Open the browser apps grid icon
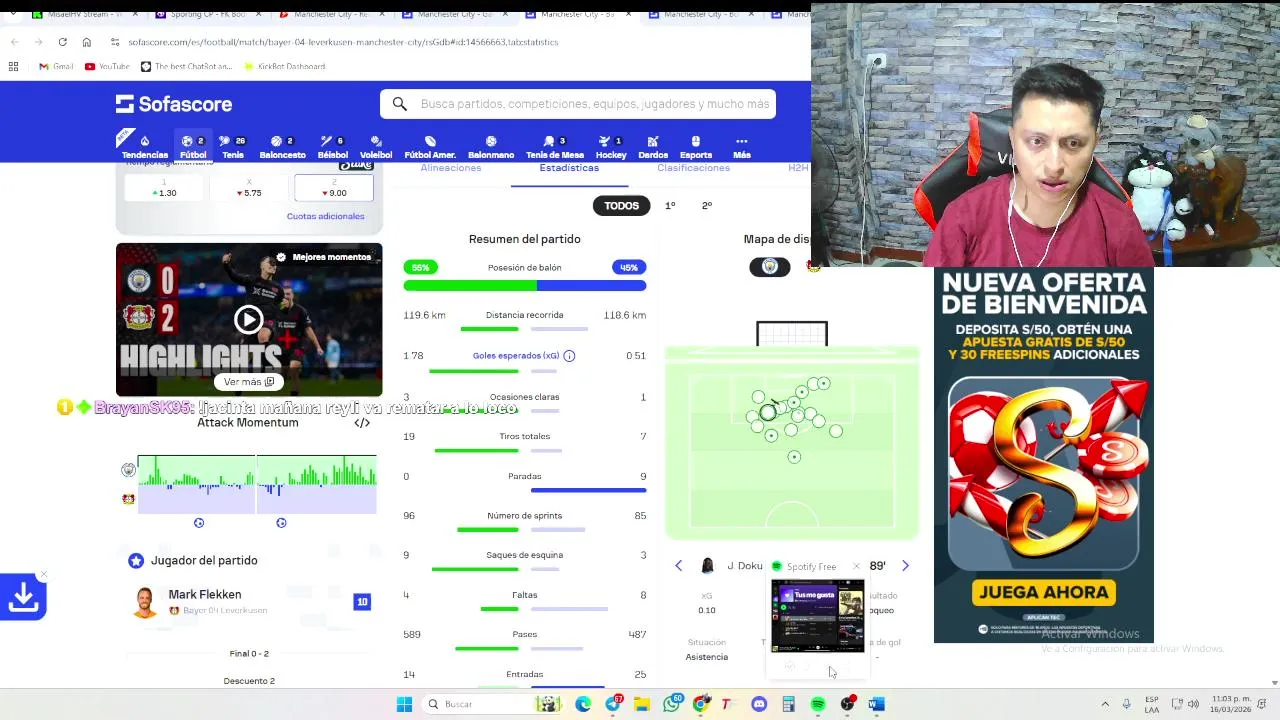Image resolution: width=1280 pixels, height=720 pixels. (x=13, y=67)
